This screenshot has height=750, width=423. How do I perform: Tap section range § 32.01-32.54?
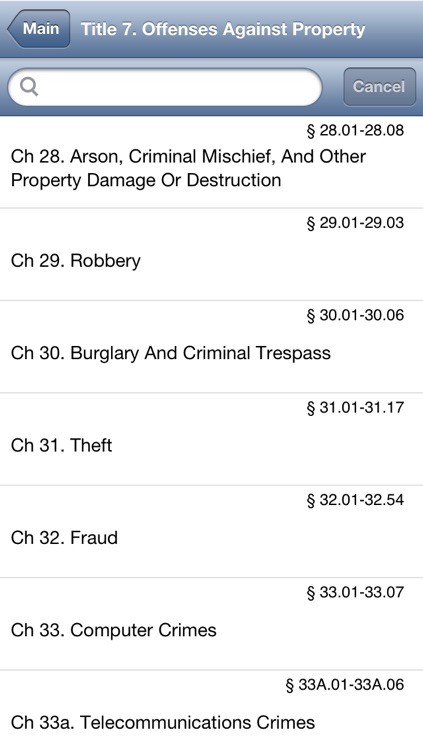tap(355, 499)
